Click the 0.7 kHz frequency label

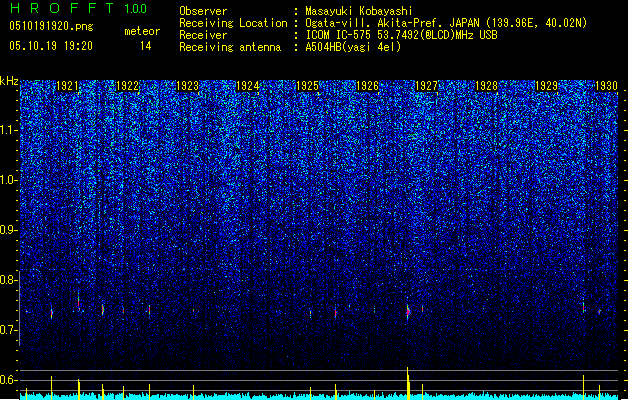[x=9, y=330]
